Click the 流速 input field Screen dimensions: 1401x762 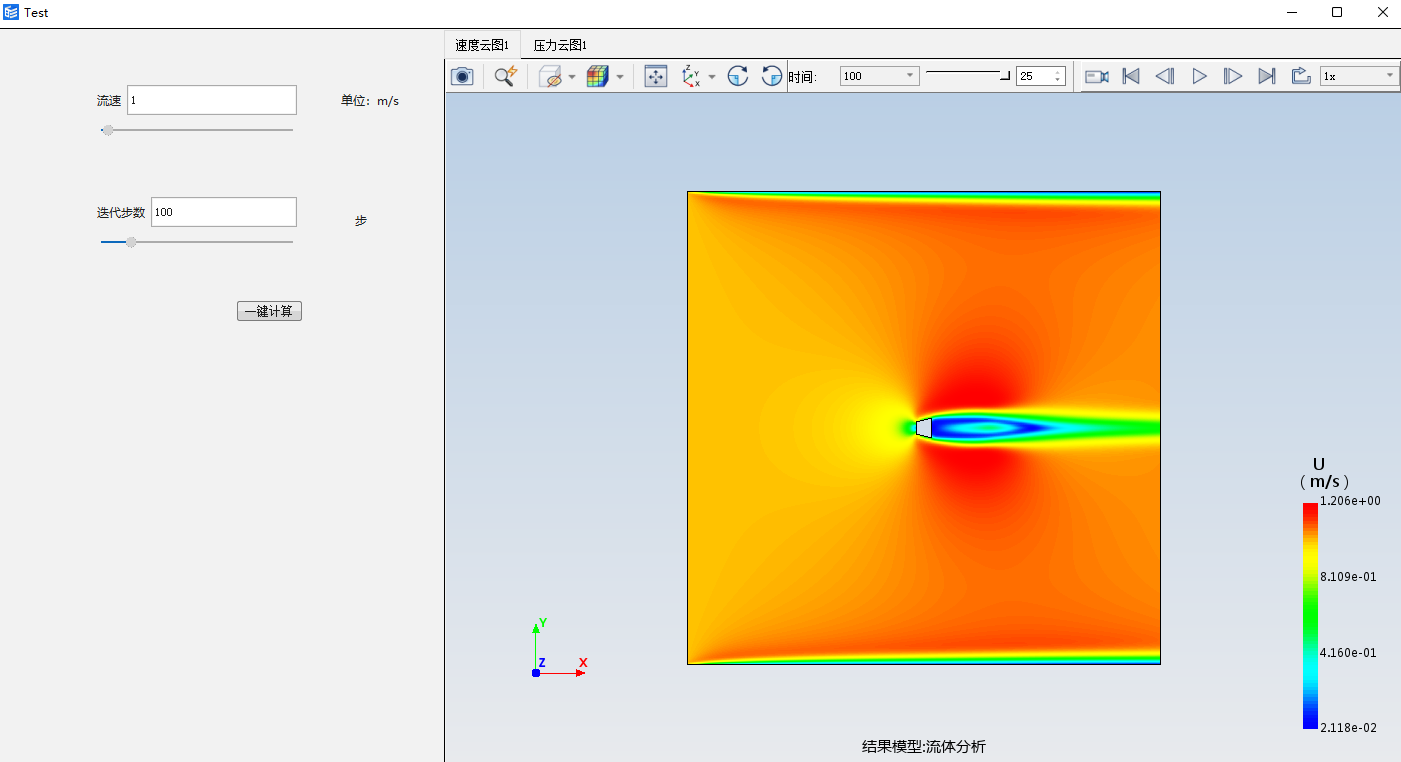pyautogui.click(x=212, y=100)
